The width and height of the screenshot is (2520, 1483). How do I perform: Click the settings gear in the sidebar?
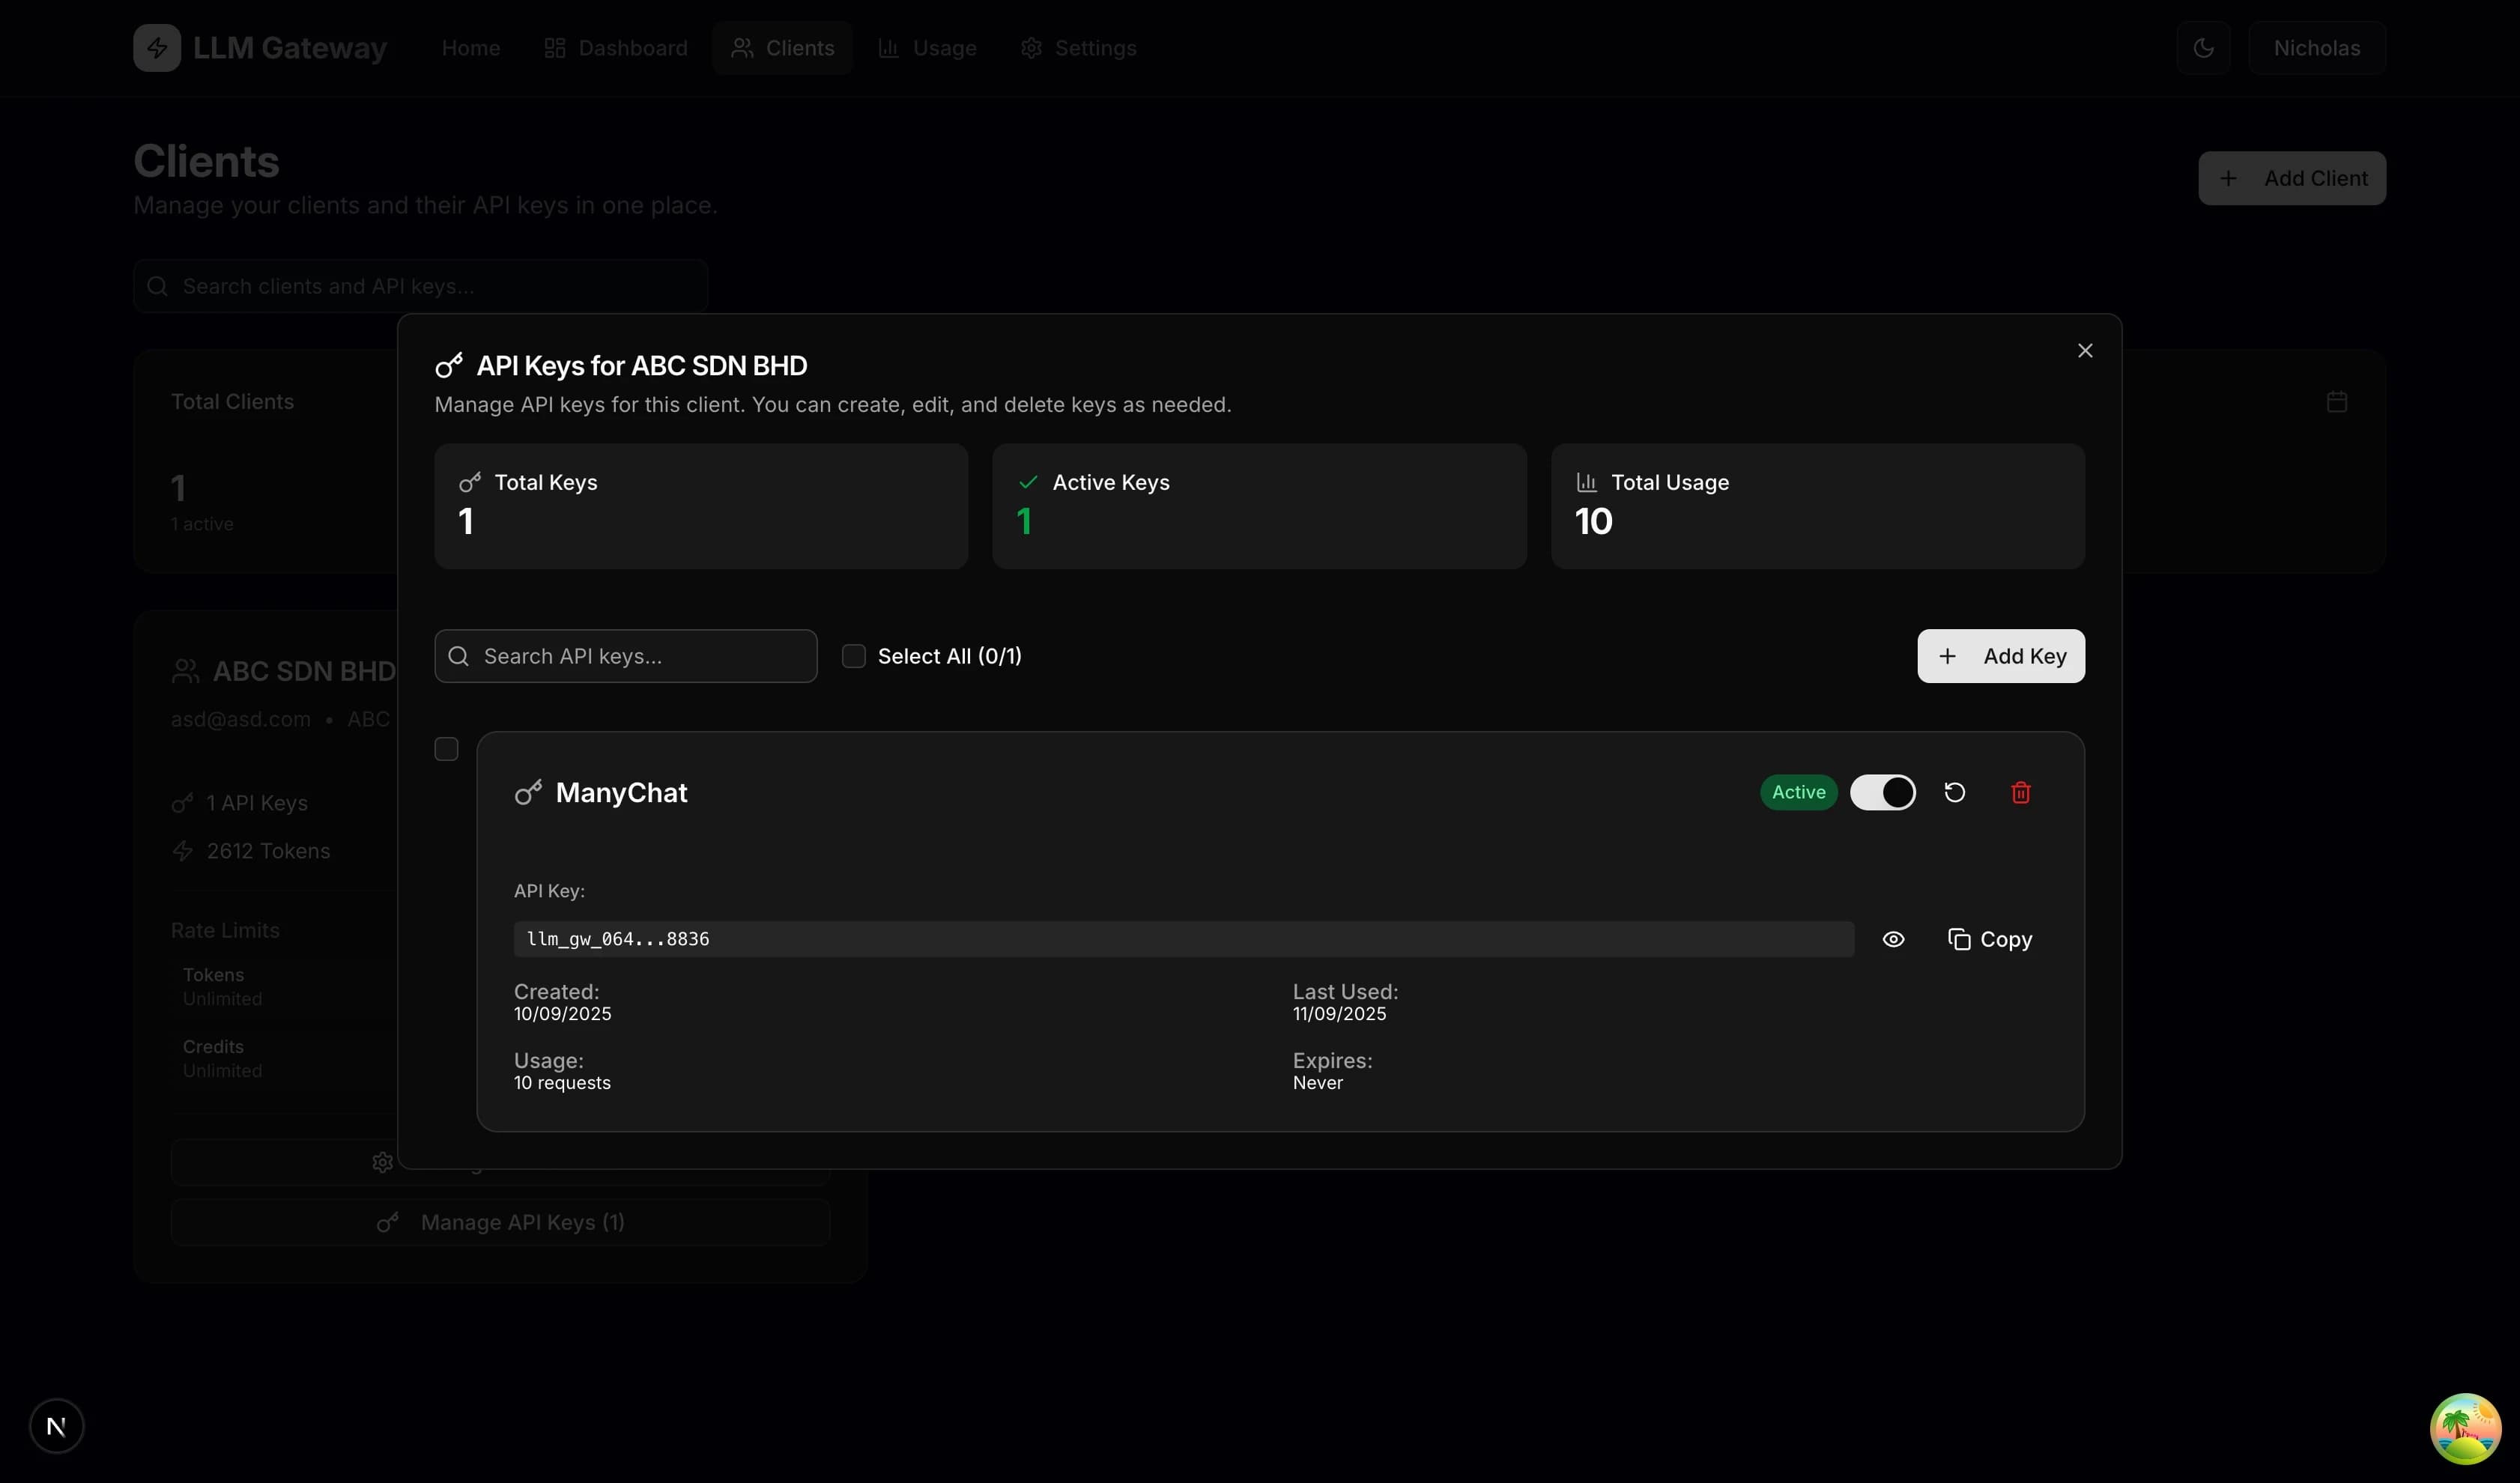382,1162
